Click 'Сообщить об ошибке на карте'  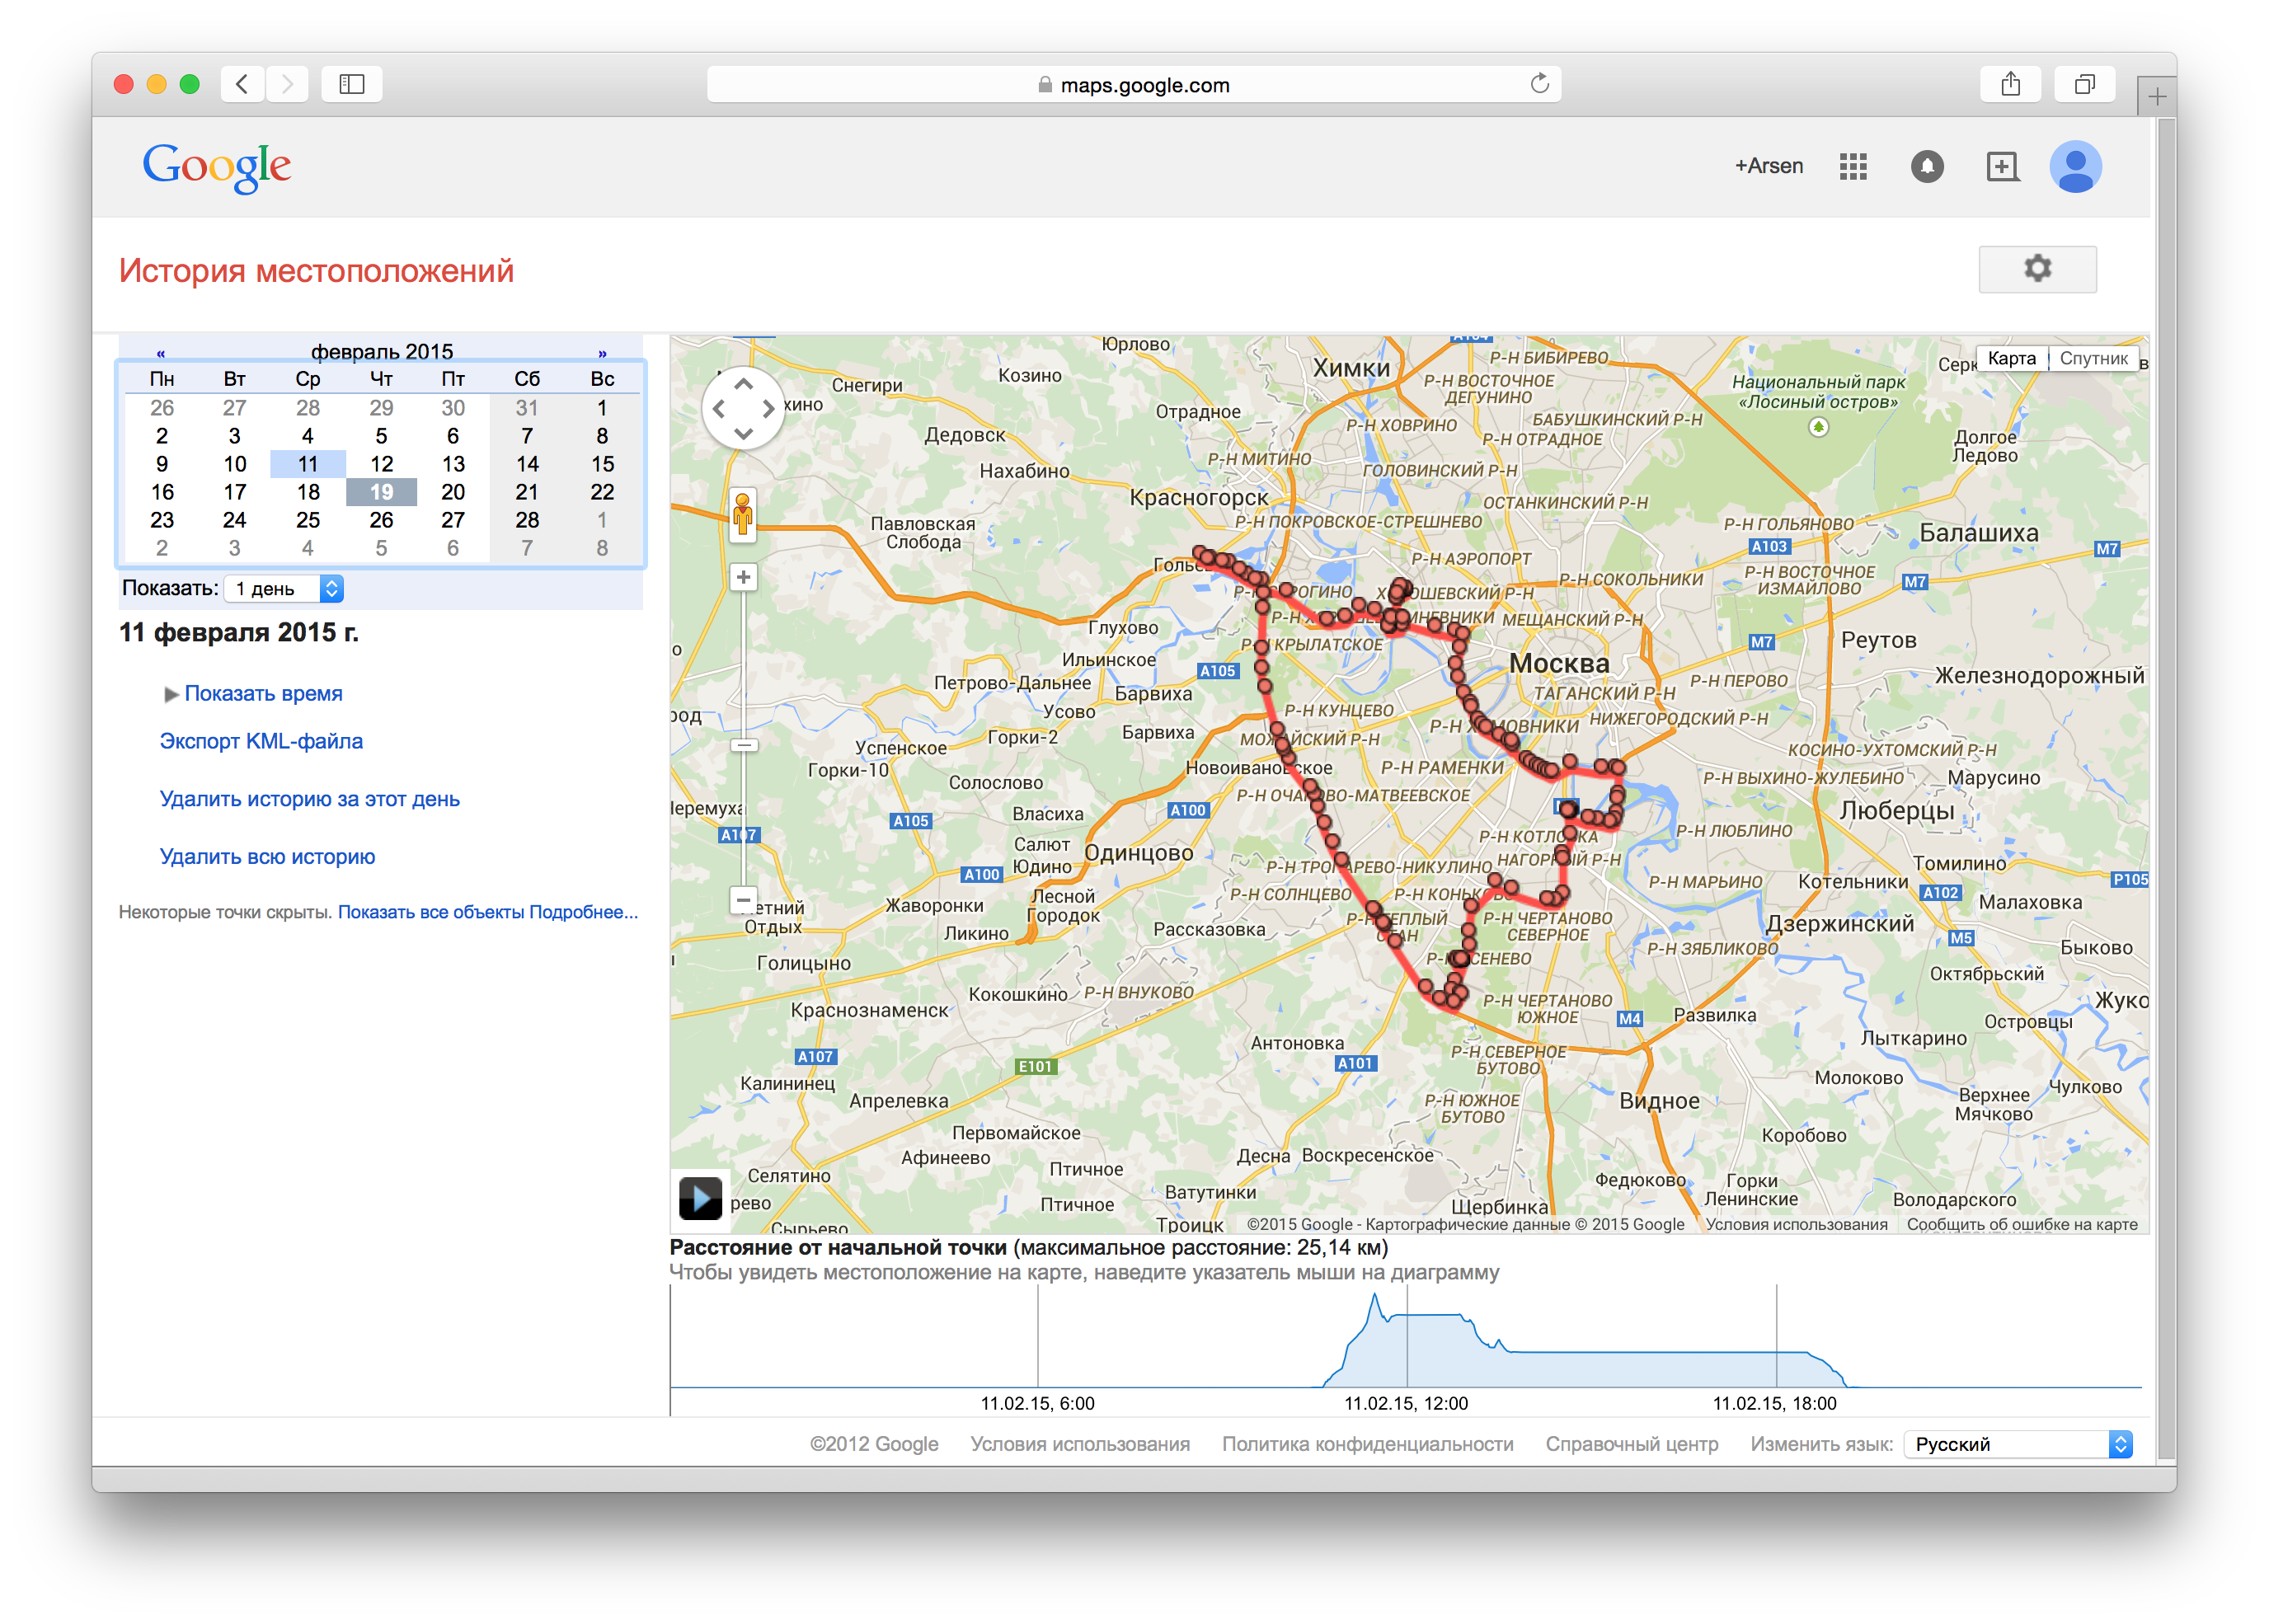(2021, 1224)
